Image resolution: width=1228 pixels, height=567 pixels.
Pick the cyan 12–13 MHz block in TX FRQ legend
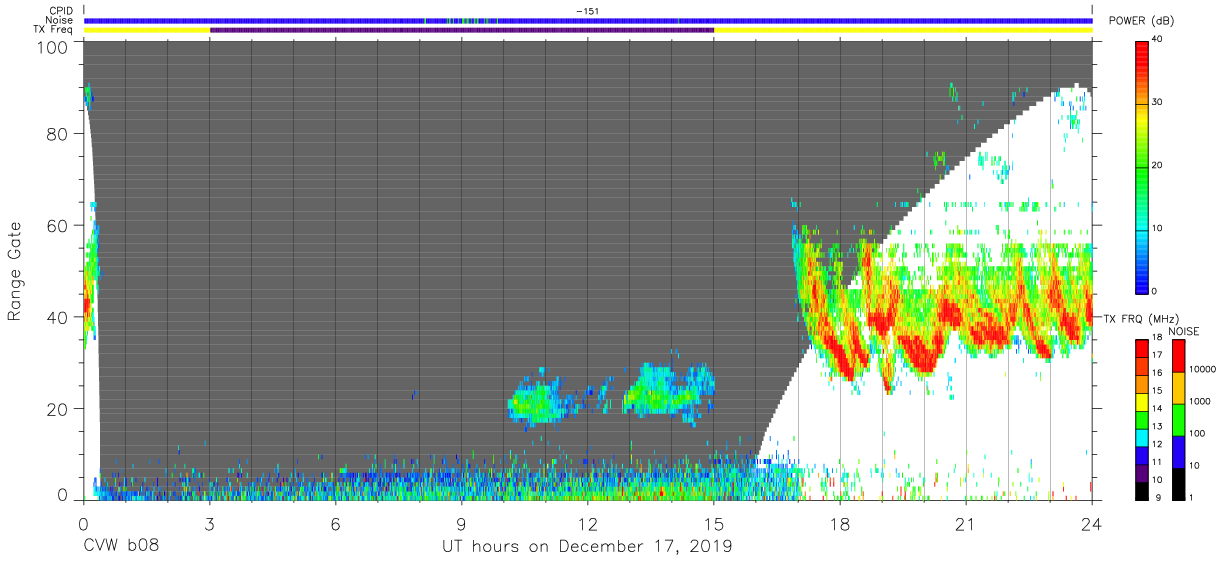[1142, 436]
